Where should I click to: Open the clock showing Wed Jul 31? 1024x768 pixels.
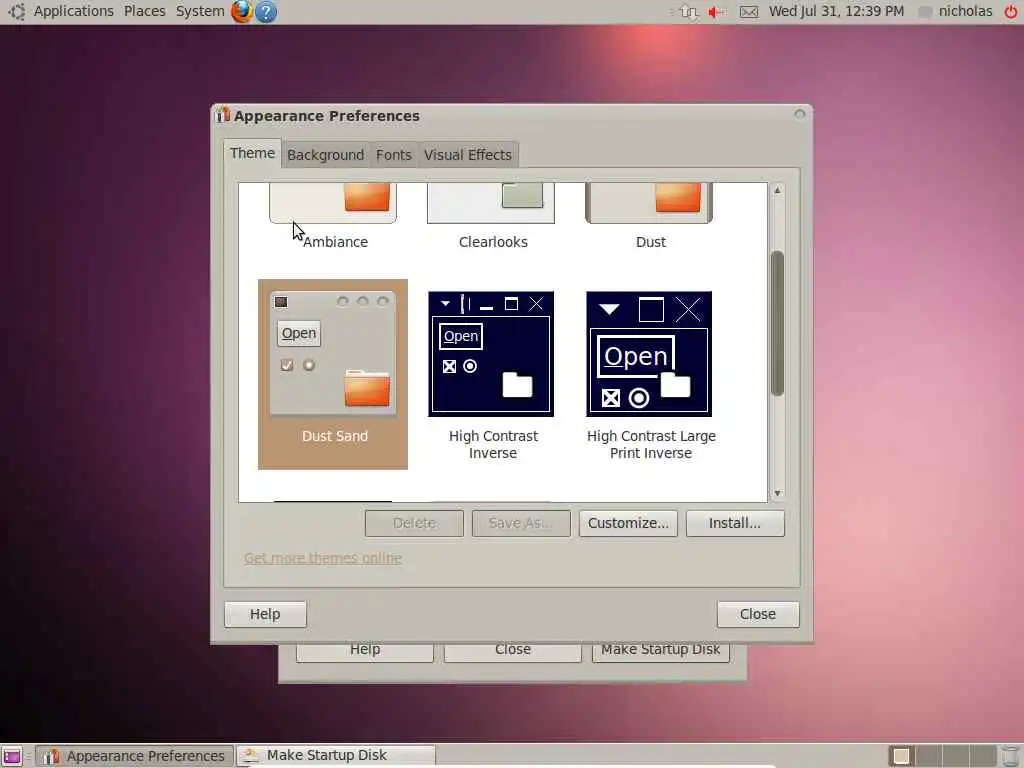click(836, 11)
